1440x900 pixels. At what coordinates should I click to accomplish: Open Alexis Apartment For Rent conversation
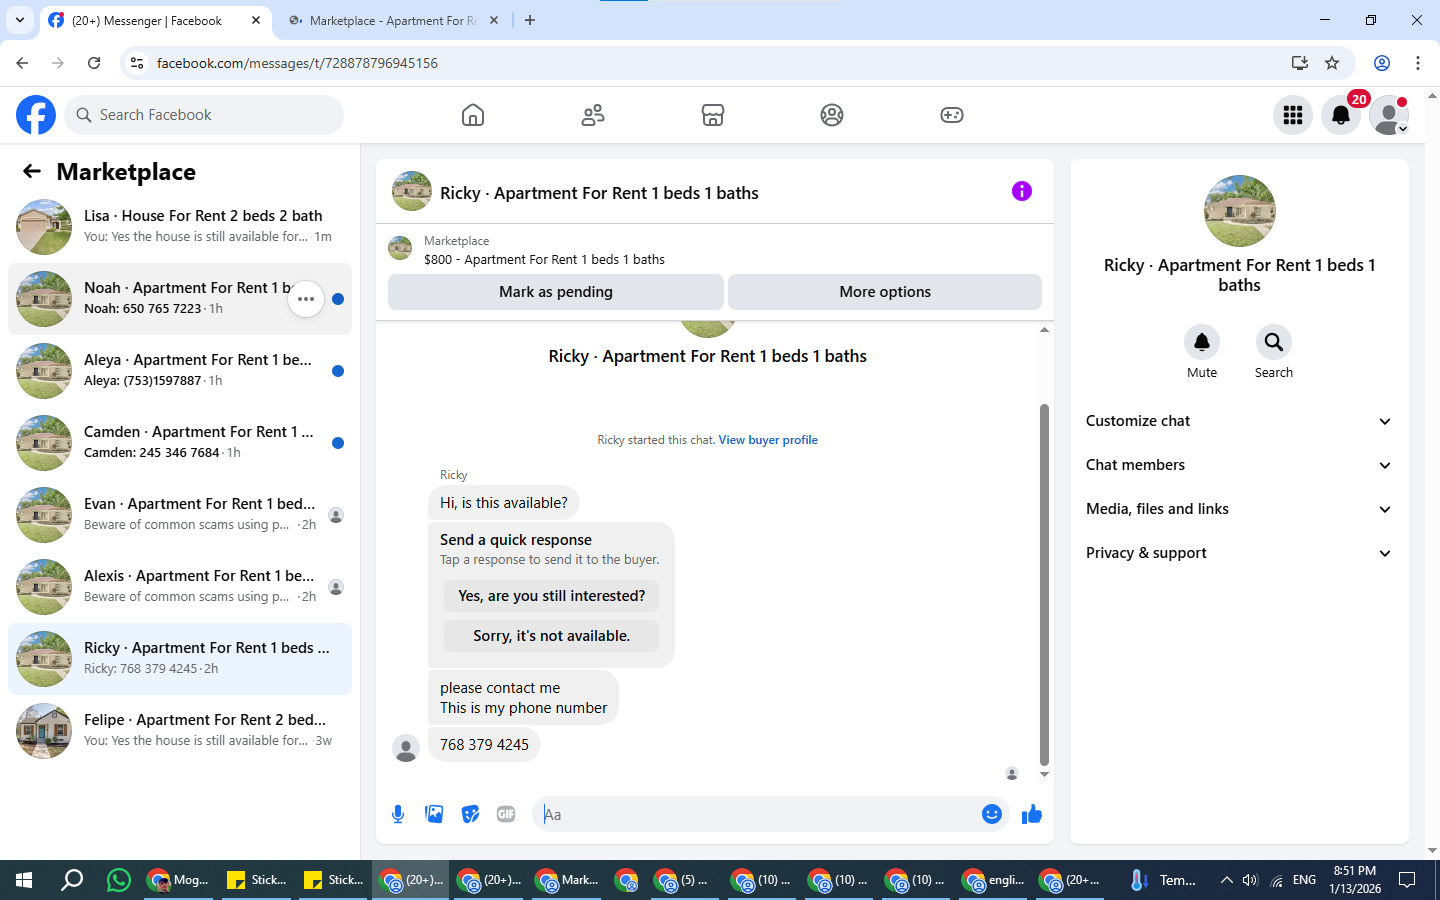tap(180, 587)
